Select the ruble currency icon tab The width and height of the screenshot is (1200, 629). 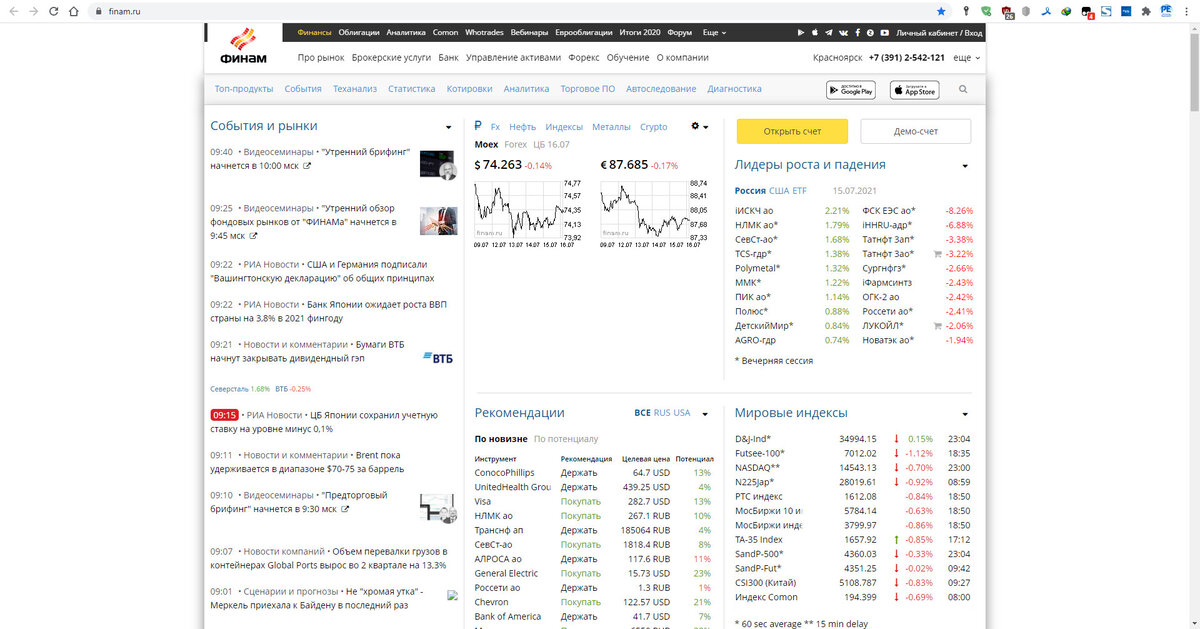point(478,126)
